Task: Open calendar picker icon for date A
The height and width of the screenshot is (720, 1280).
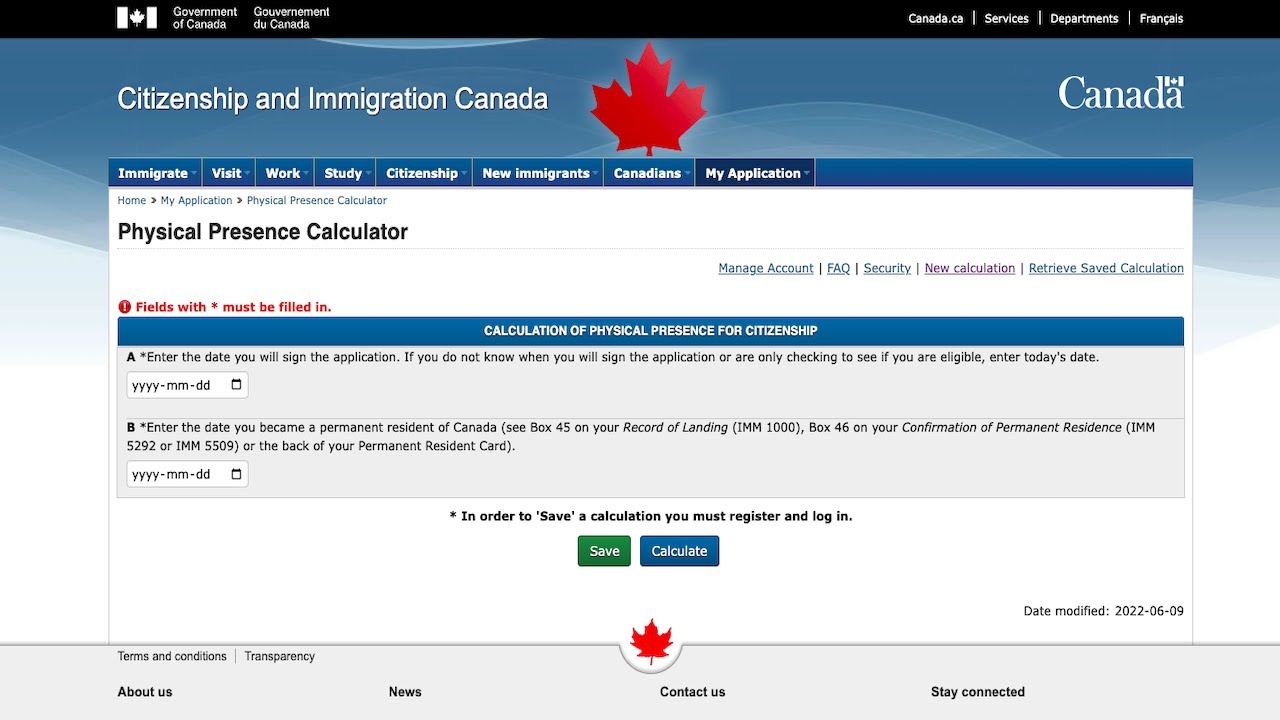Action: click(x=236, y=385)
